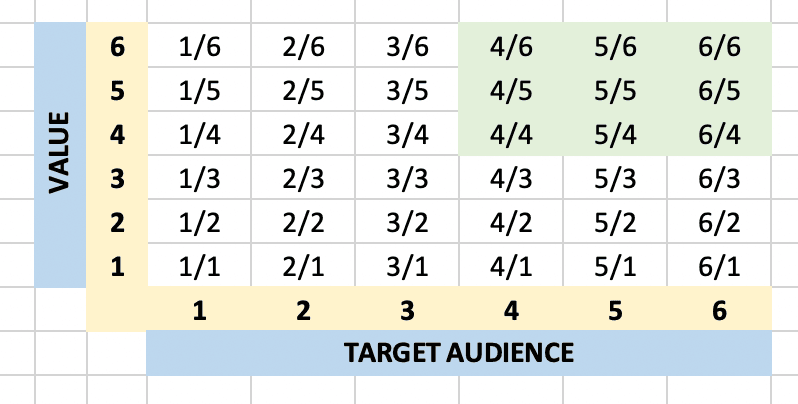
Task: Click target audience axis label 6
Action: (719, 309)
